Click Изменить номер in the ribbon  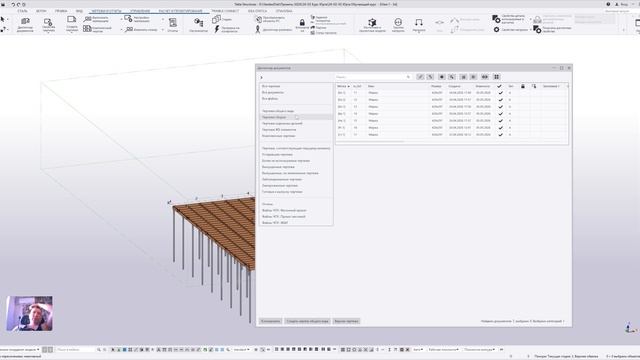click(x=142, y=29)
